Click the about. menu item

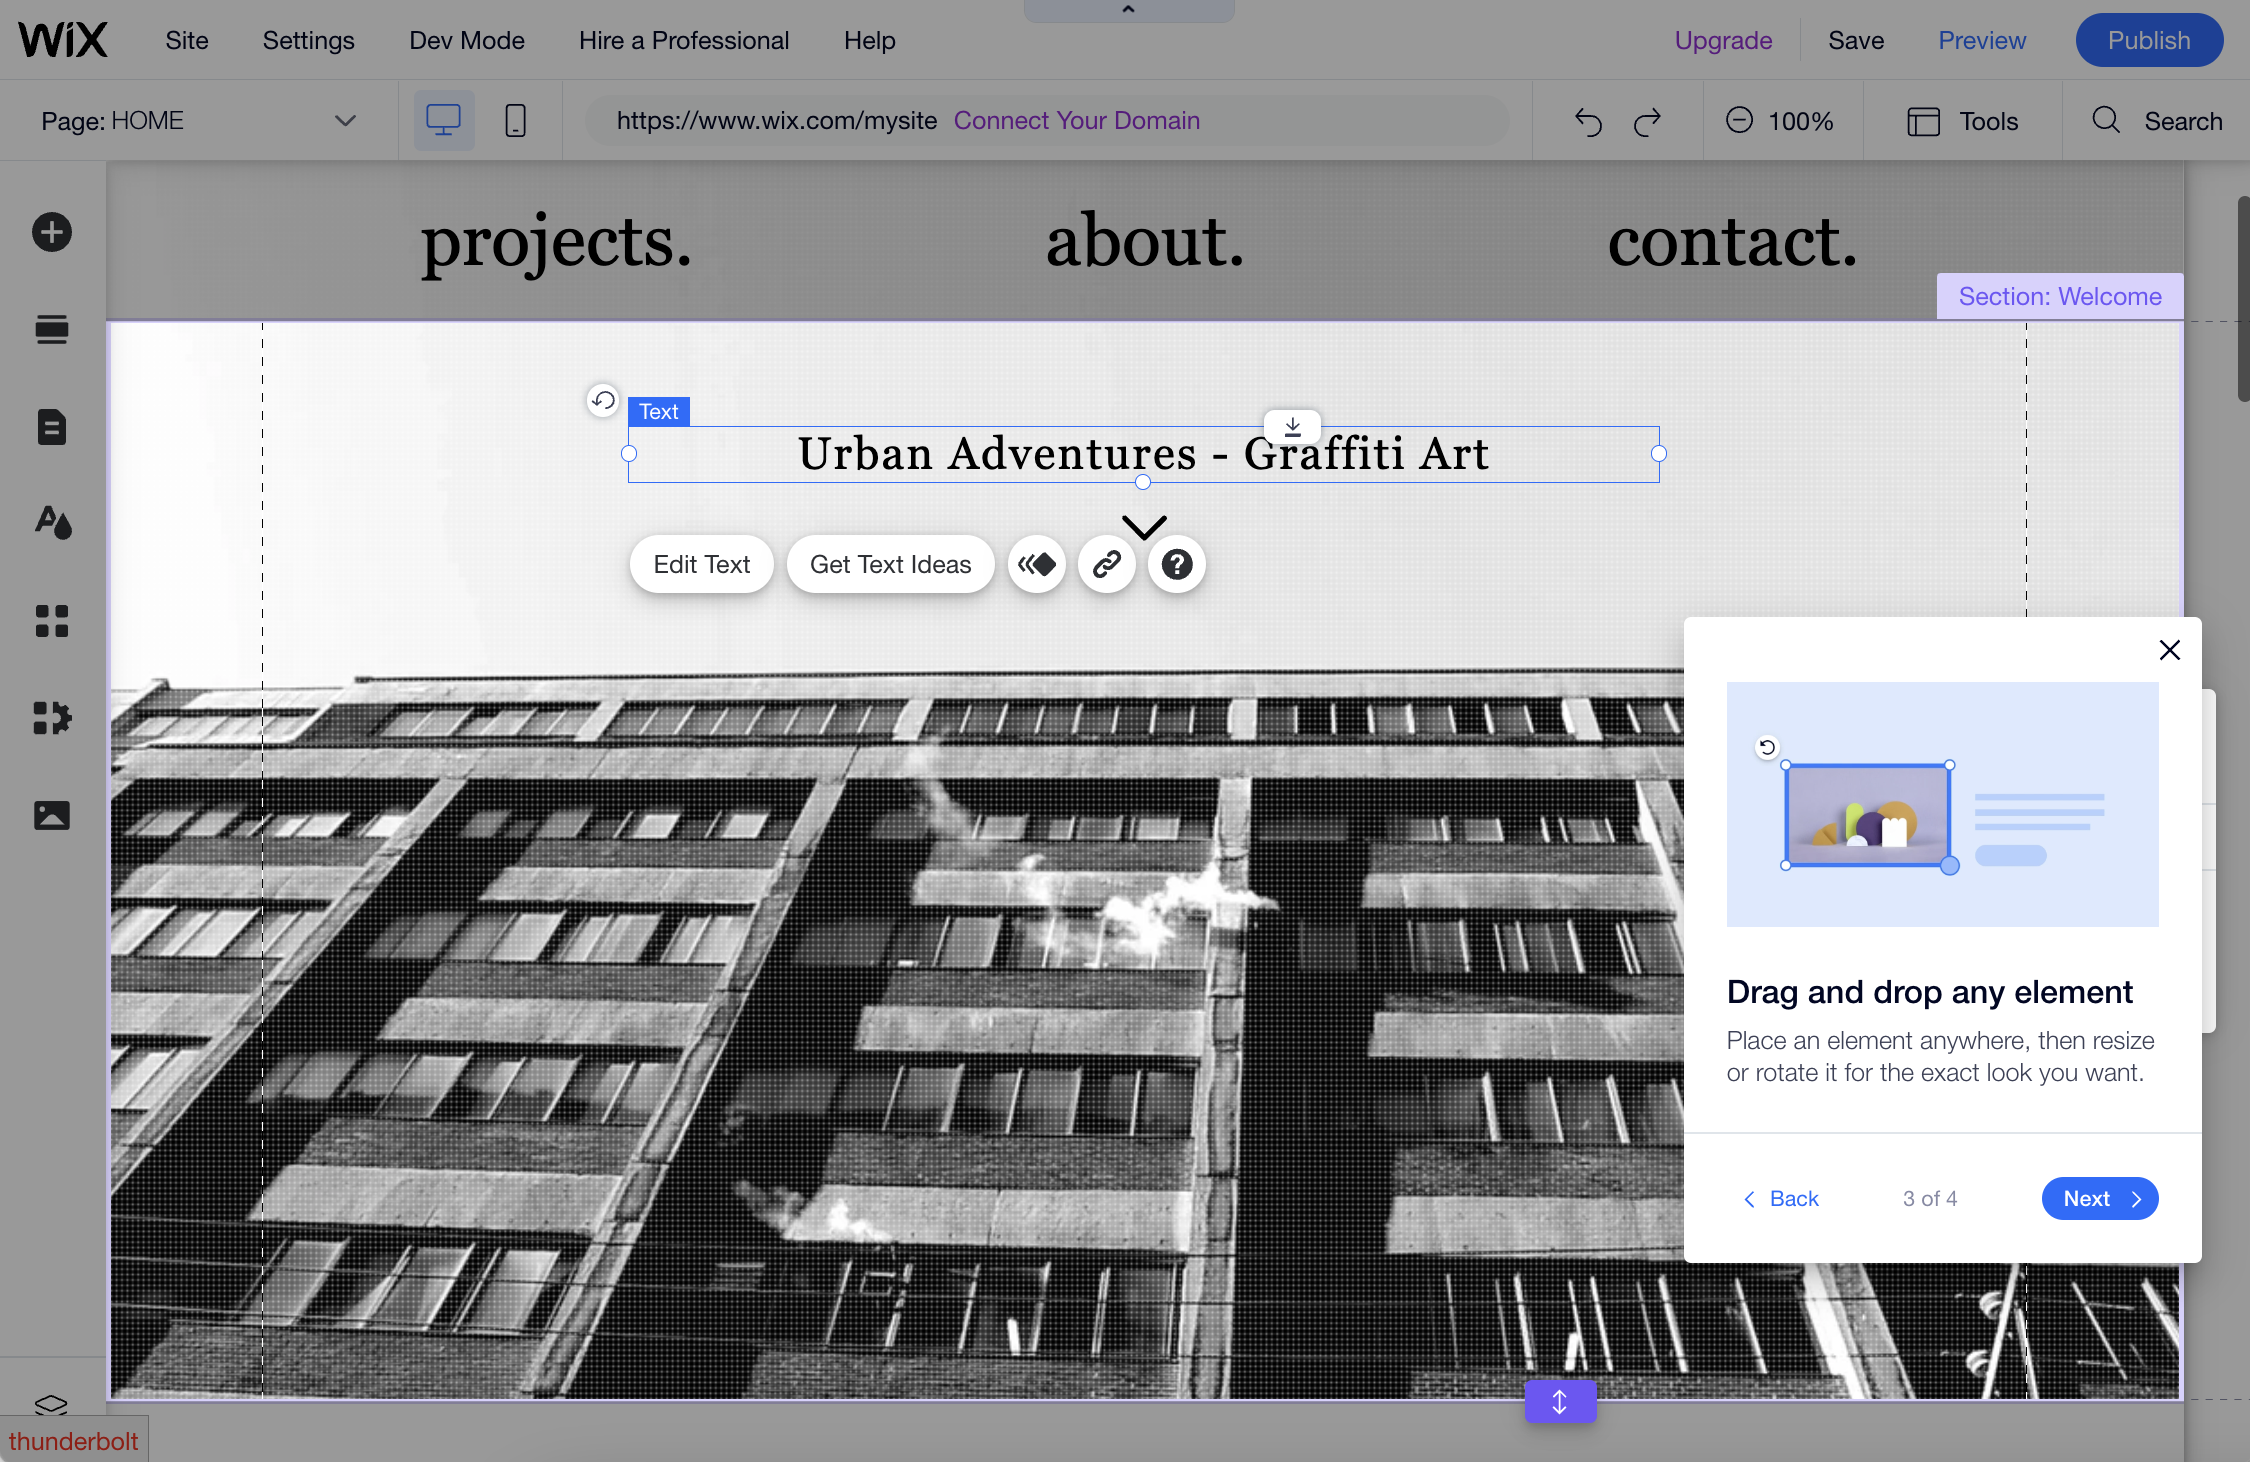1145,241
